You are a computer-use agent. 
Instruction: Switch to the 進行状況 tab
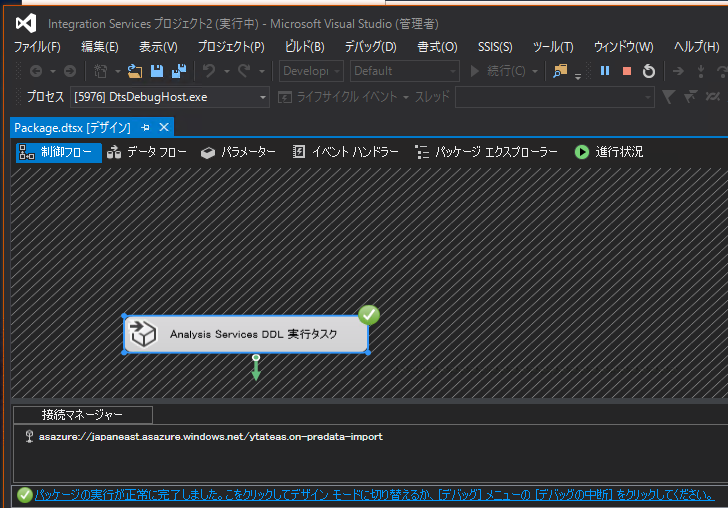[609, 152]
